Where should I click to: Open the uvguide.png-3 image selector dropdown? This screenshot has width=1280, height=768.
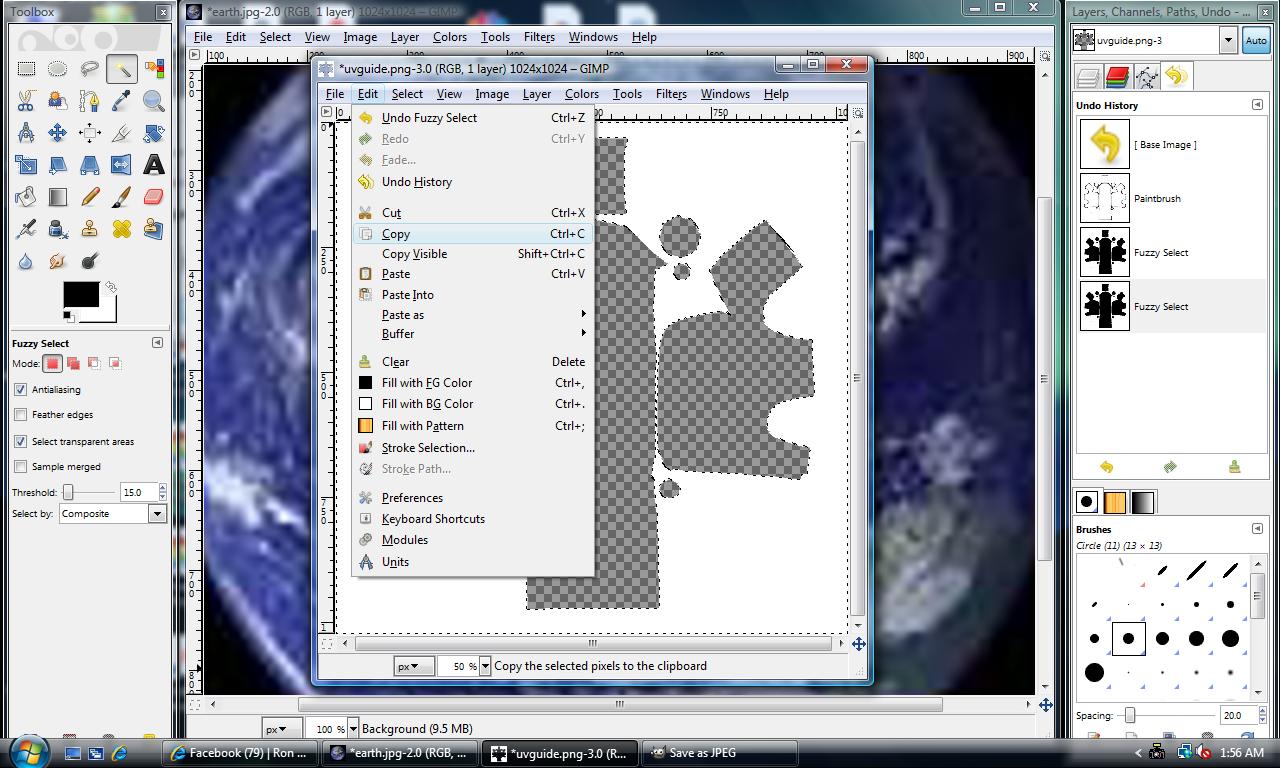[x=1228, y=40]
